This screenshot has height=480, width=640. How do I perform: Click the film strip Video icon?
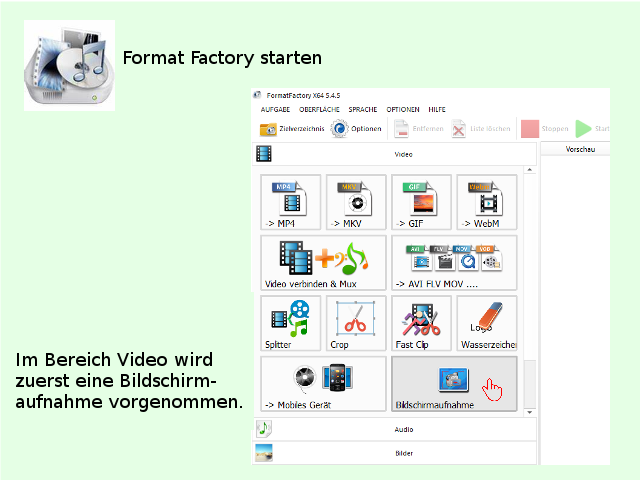point(264,154)
